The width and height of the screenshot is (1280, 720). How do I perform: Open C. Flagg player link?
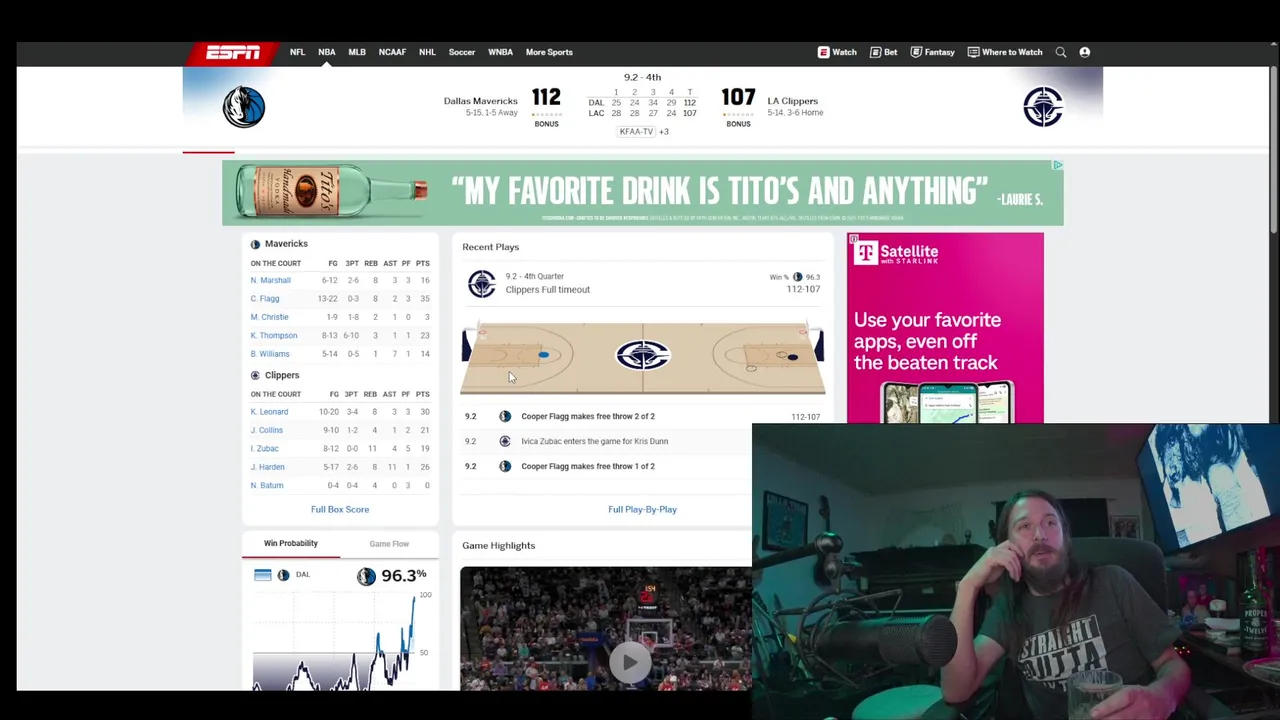tap(265, 298)
